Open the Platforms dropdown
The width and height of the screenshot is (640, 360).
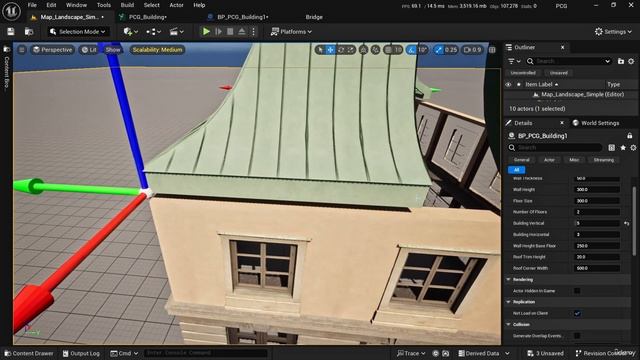[291, 31]
